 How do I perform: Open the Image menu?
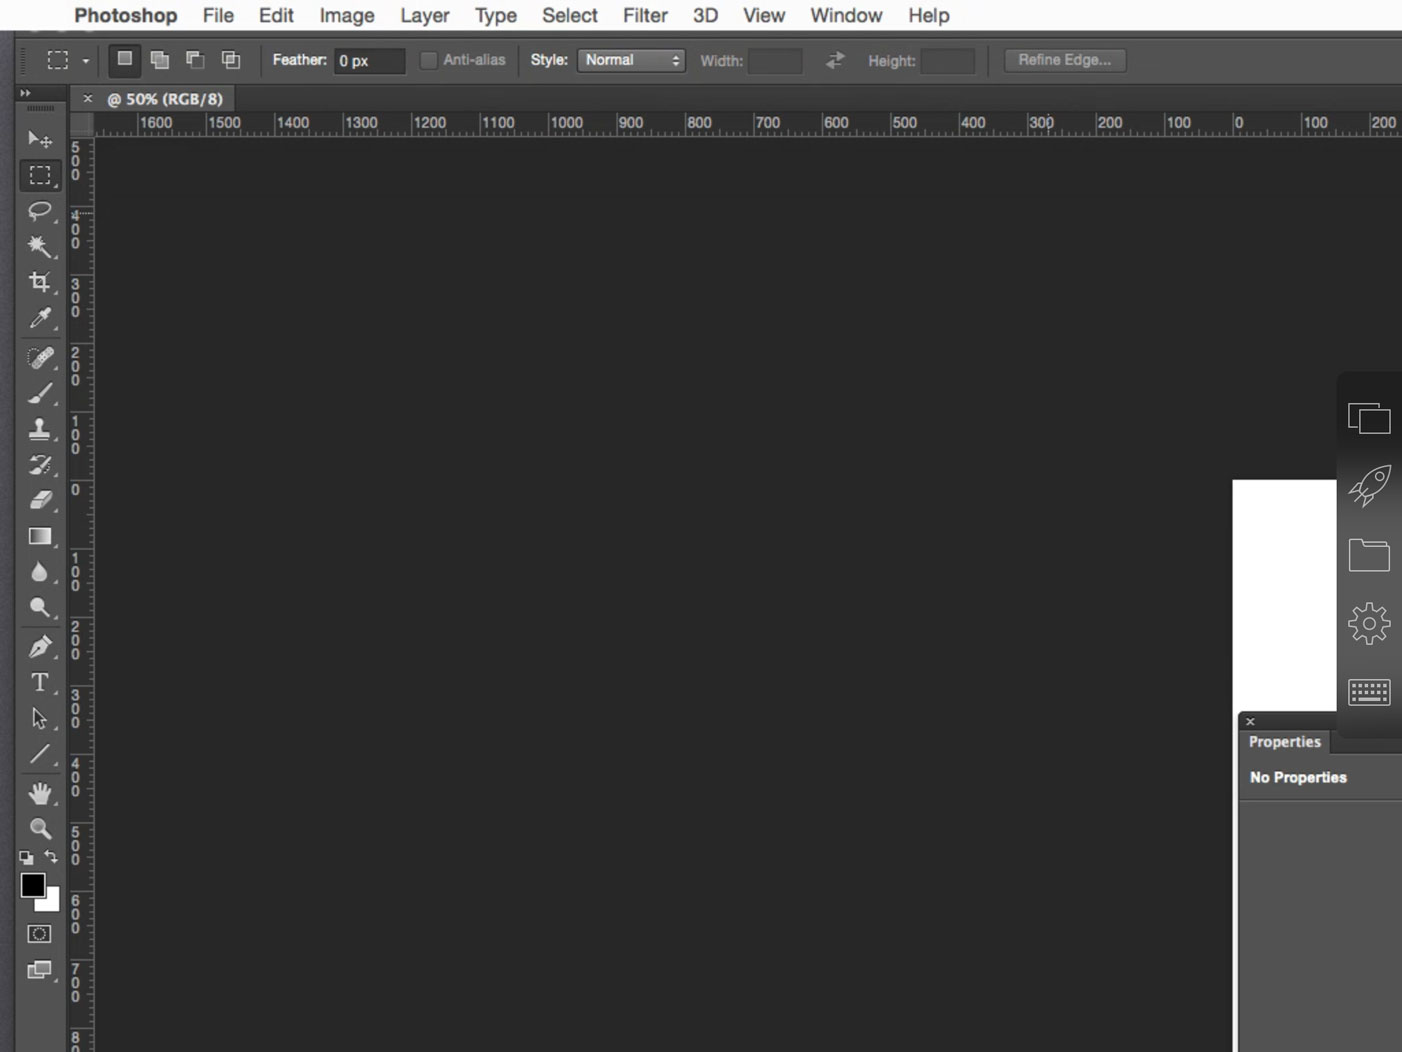pos(347,15)
